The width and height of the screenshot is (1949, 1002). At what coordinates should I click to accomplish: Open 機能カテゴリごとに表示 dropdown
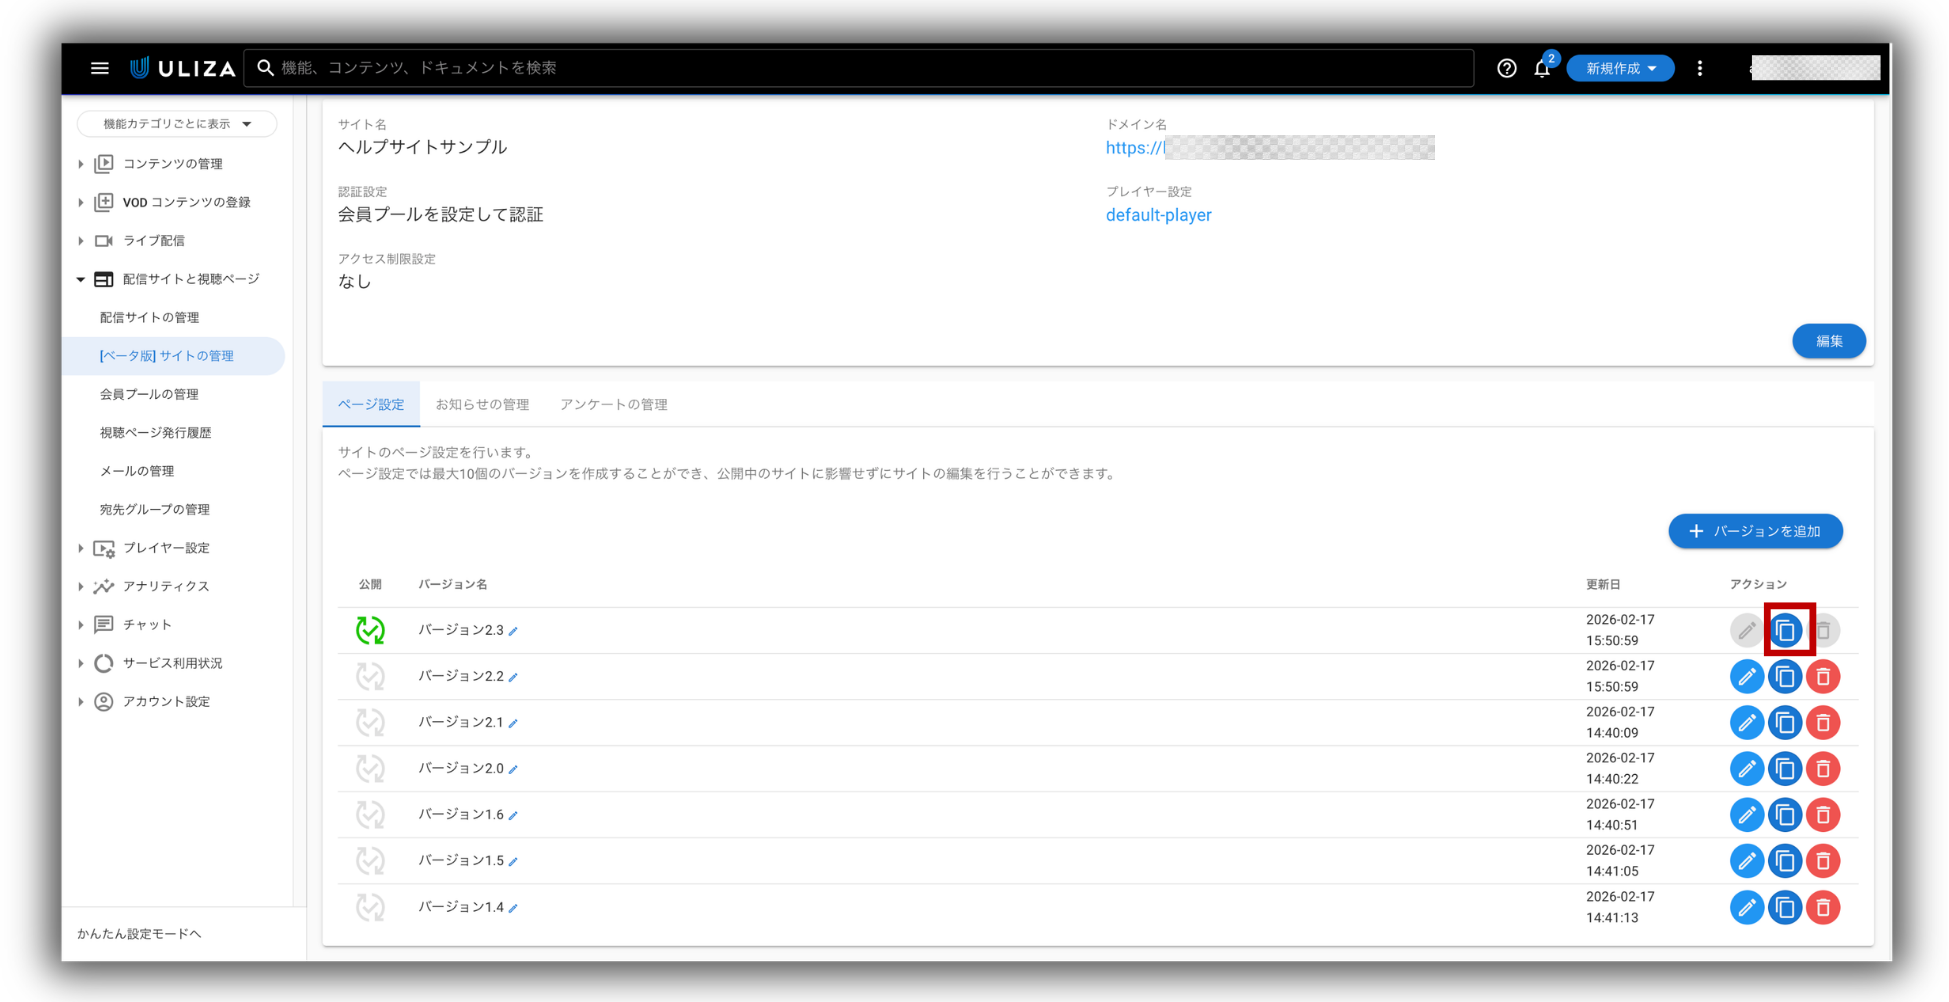point(177,124)
